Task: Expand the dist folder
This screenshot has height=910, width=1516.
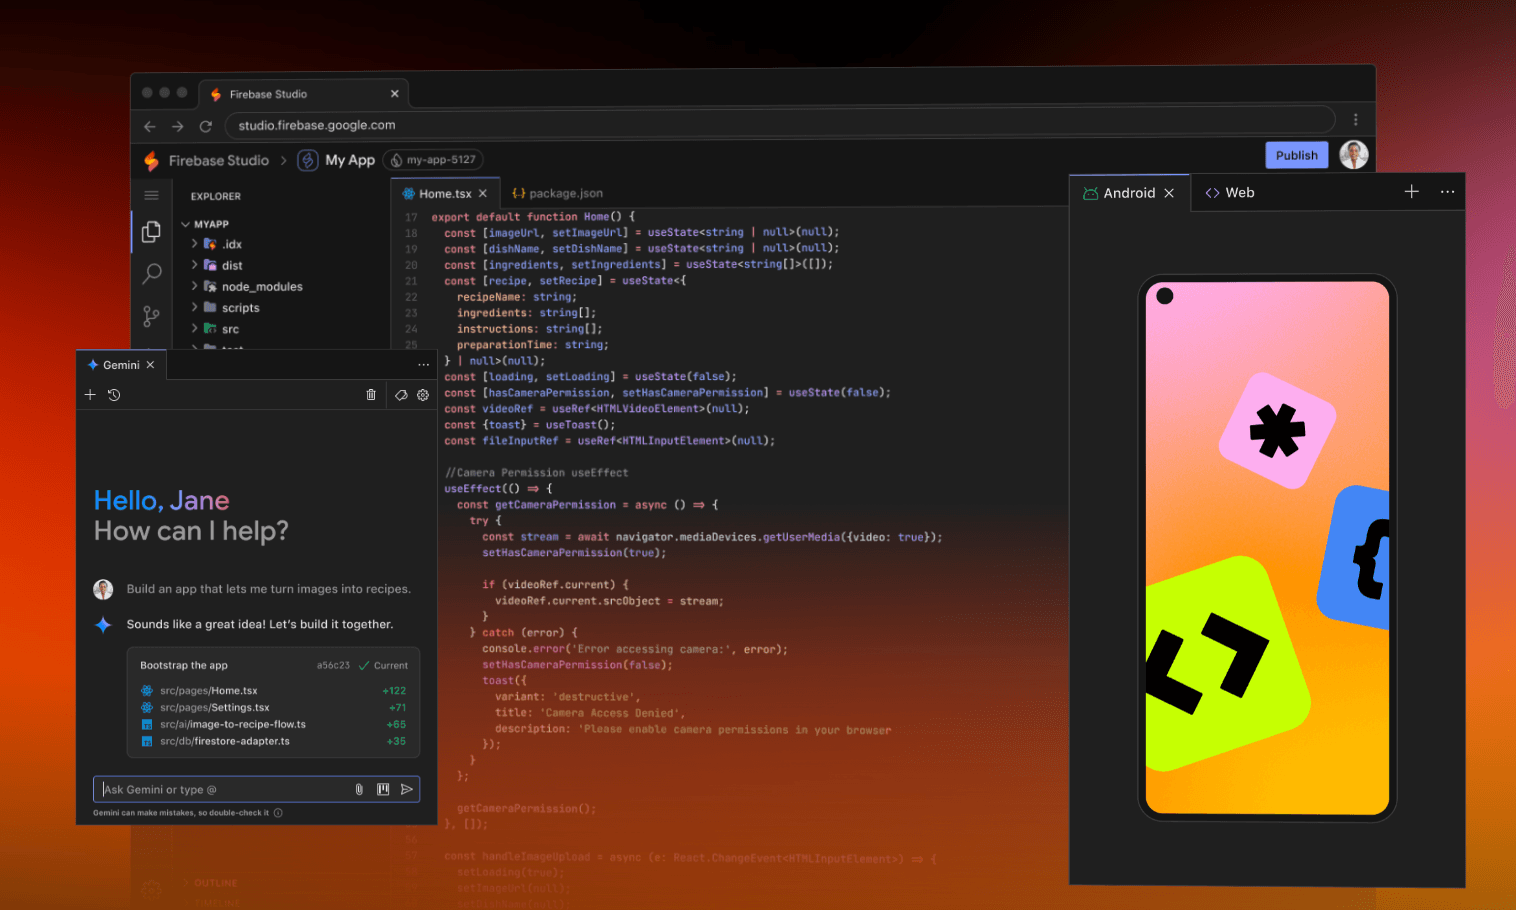Action: (x=195, y=265)
